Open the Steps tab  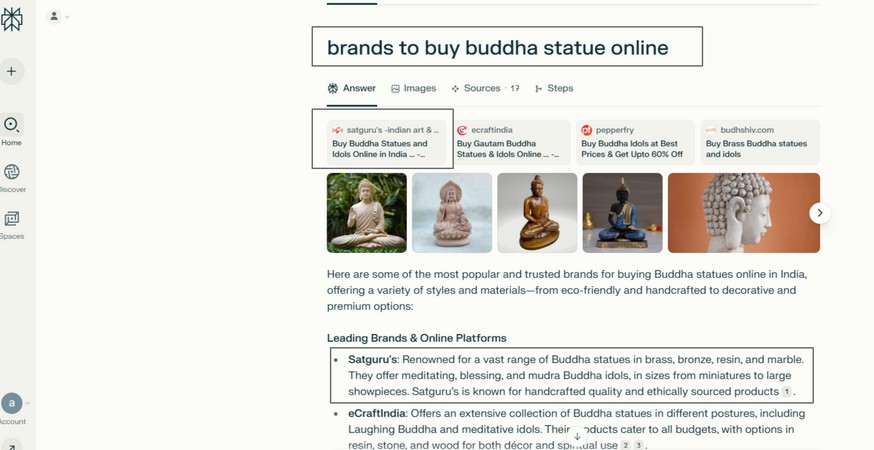(x=553, y=88)
